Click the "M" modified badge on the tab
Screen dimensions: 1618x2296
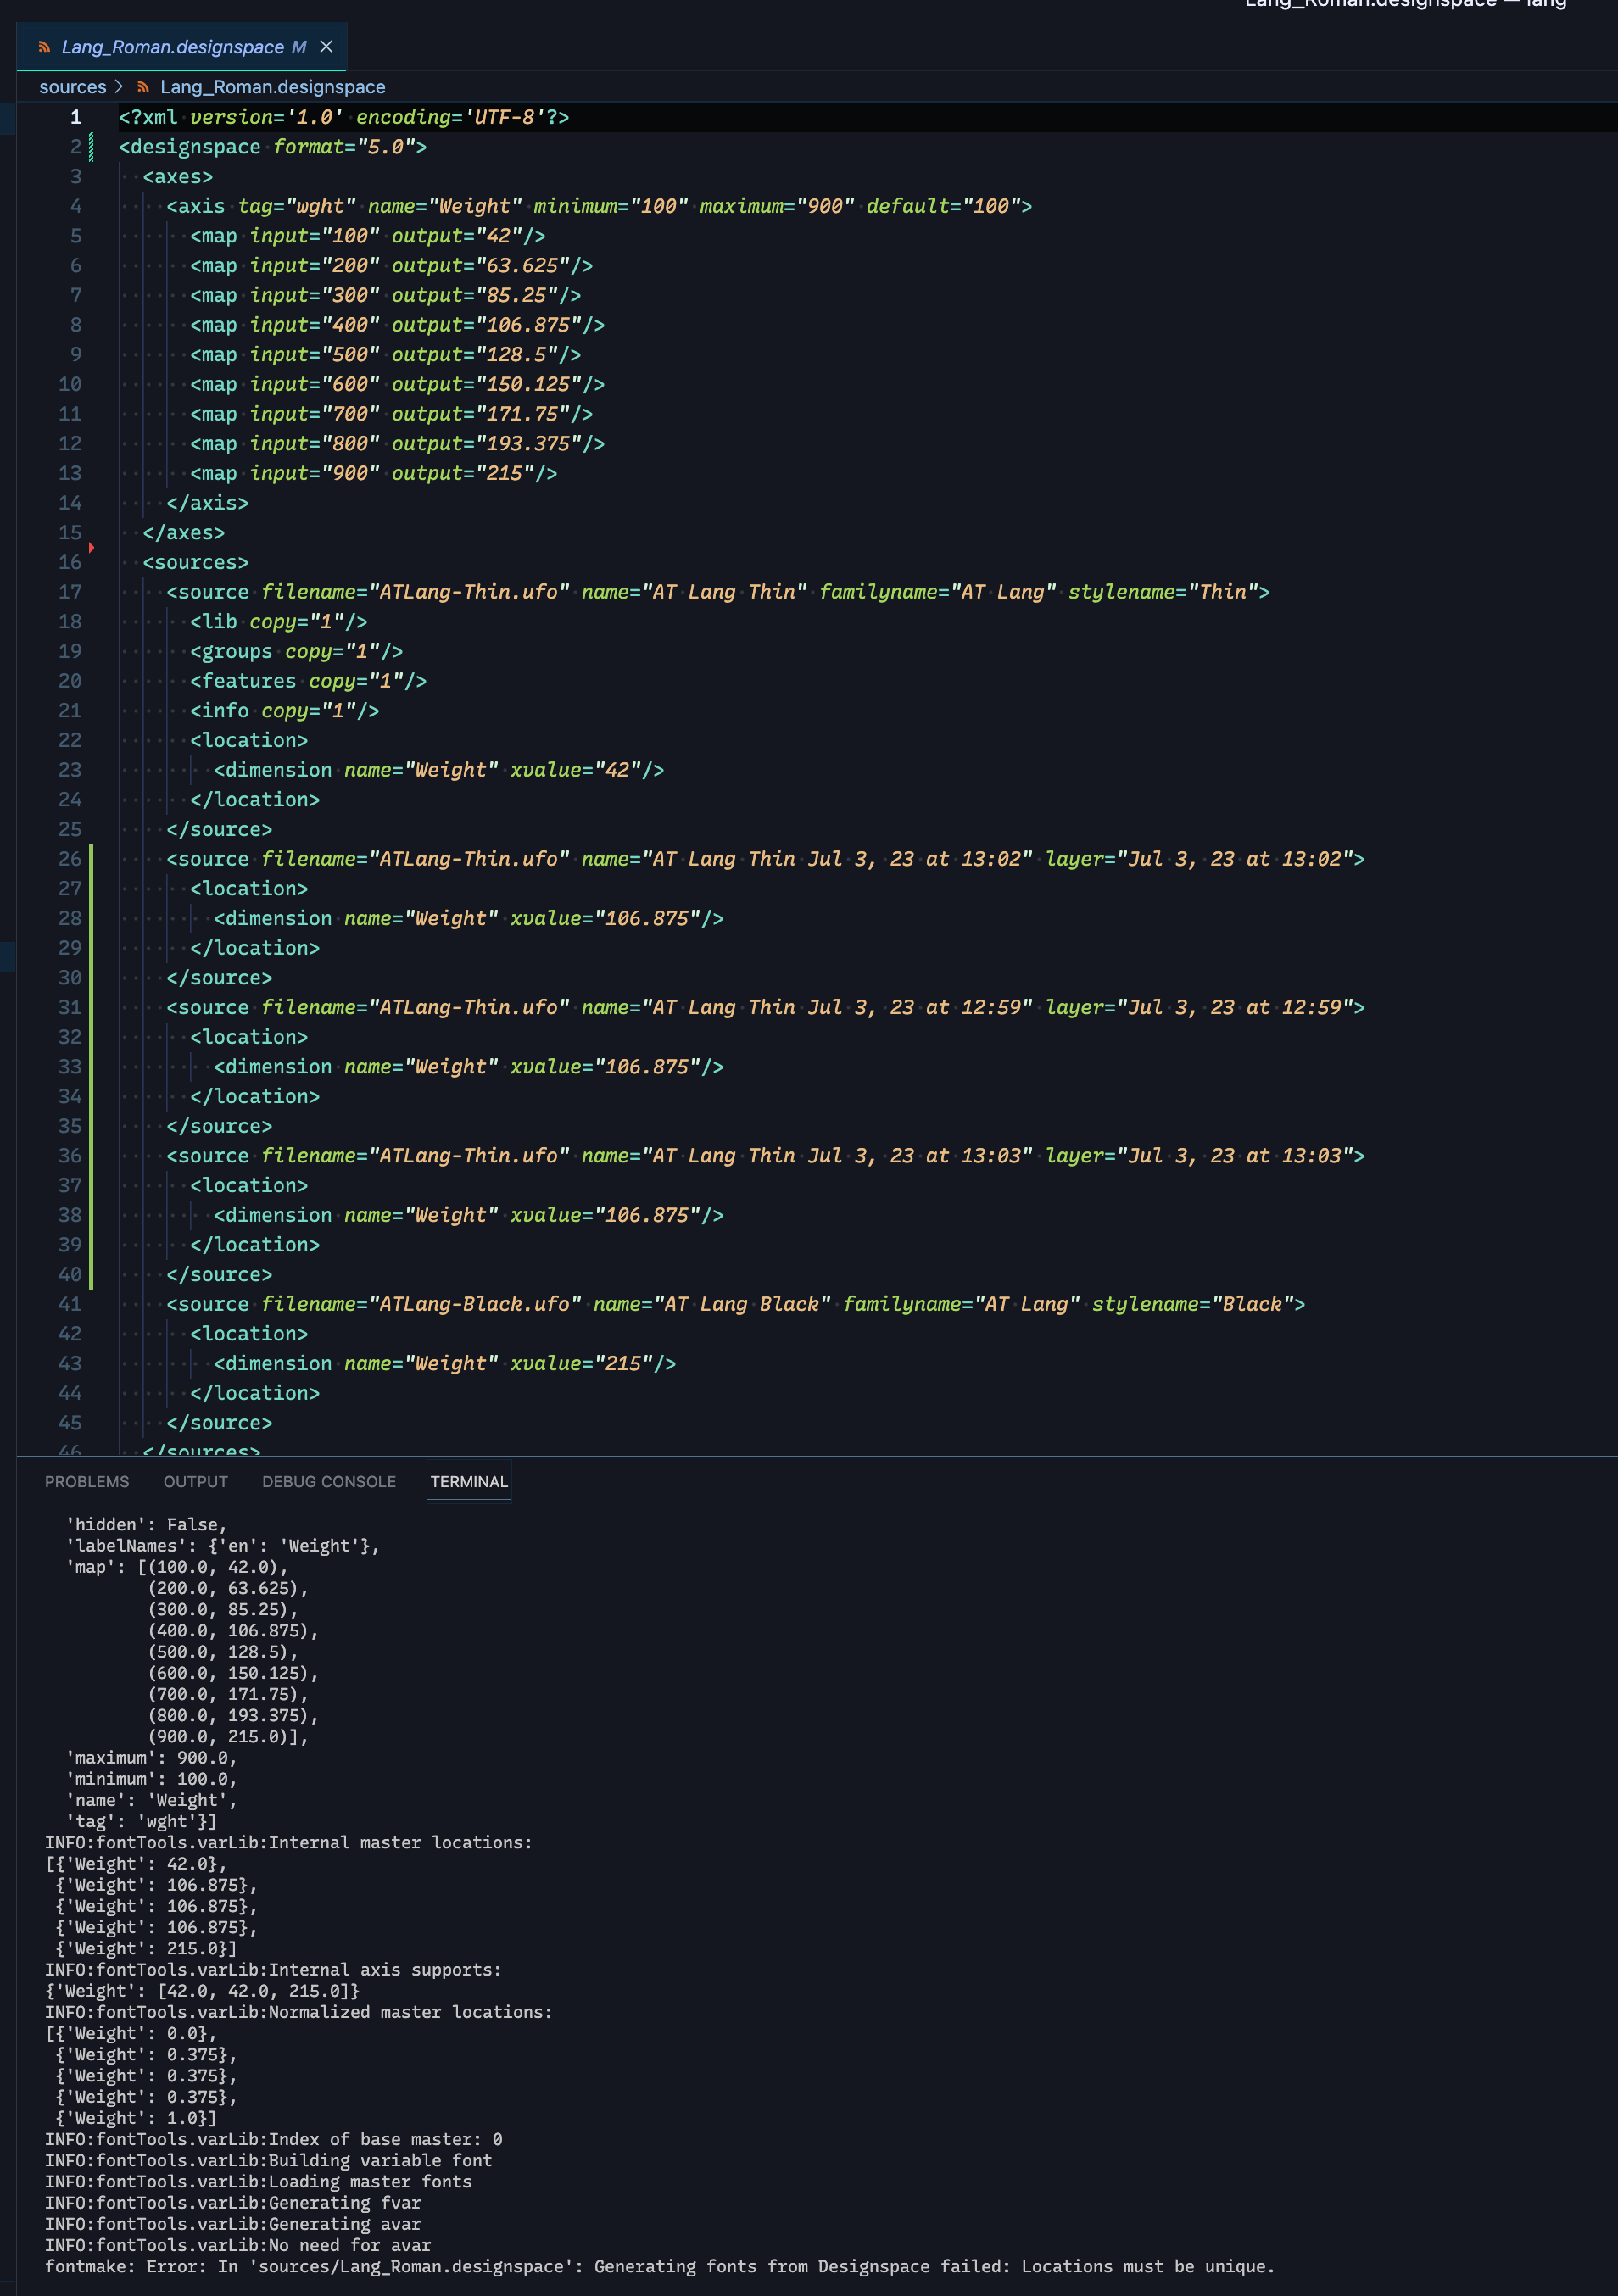pos(298,47)
